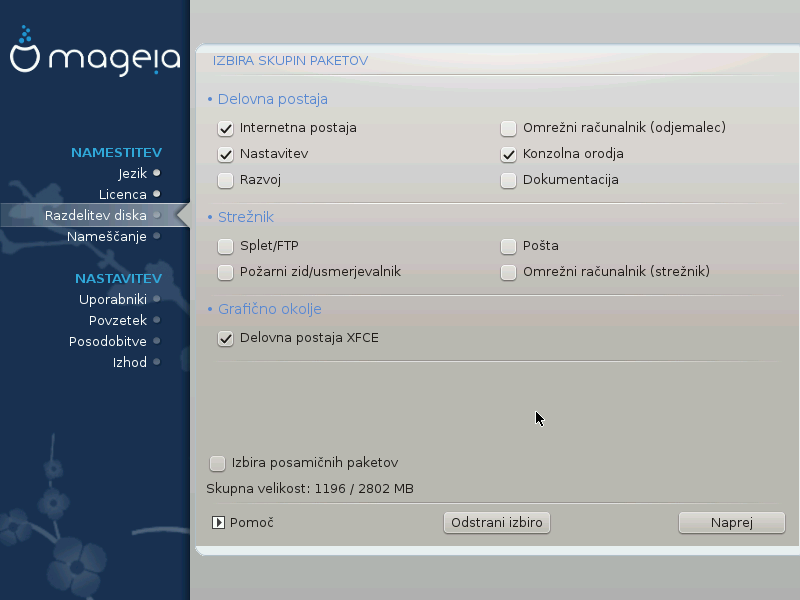800x600 pixels.
Task: Check the Požarni zid/usmerjevalnik option
Action: coord(225,271)
